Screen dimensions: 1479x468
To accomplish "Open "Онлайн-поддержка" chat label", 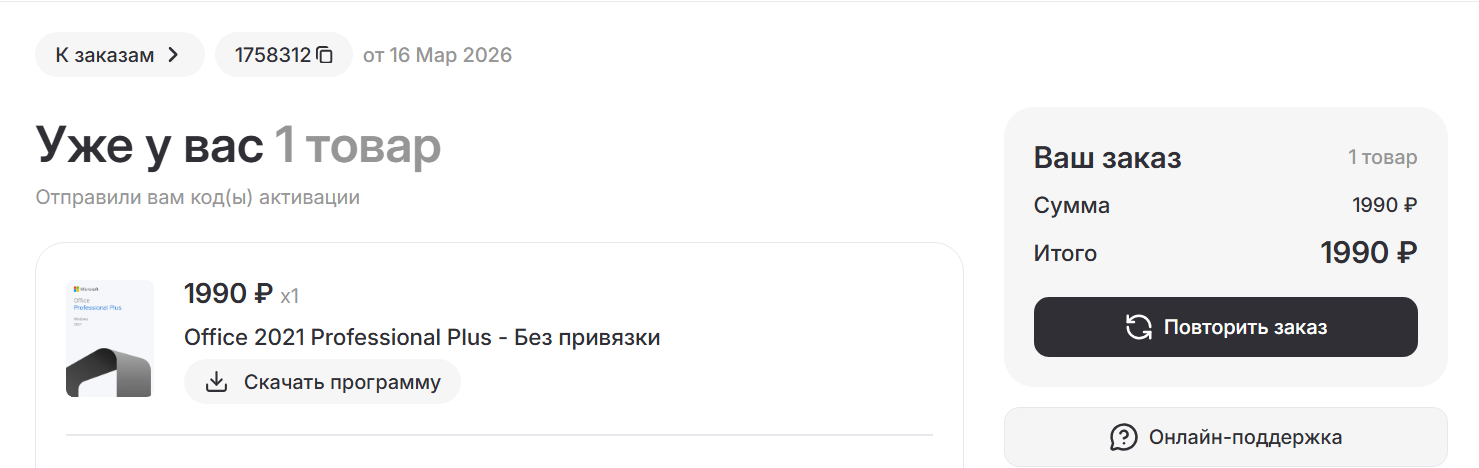I will (1245, 437).
